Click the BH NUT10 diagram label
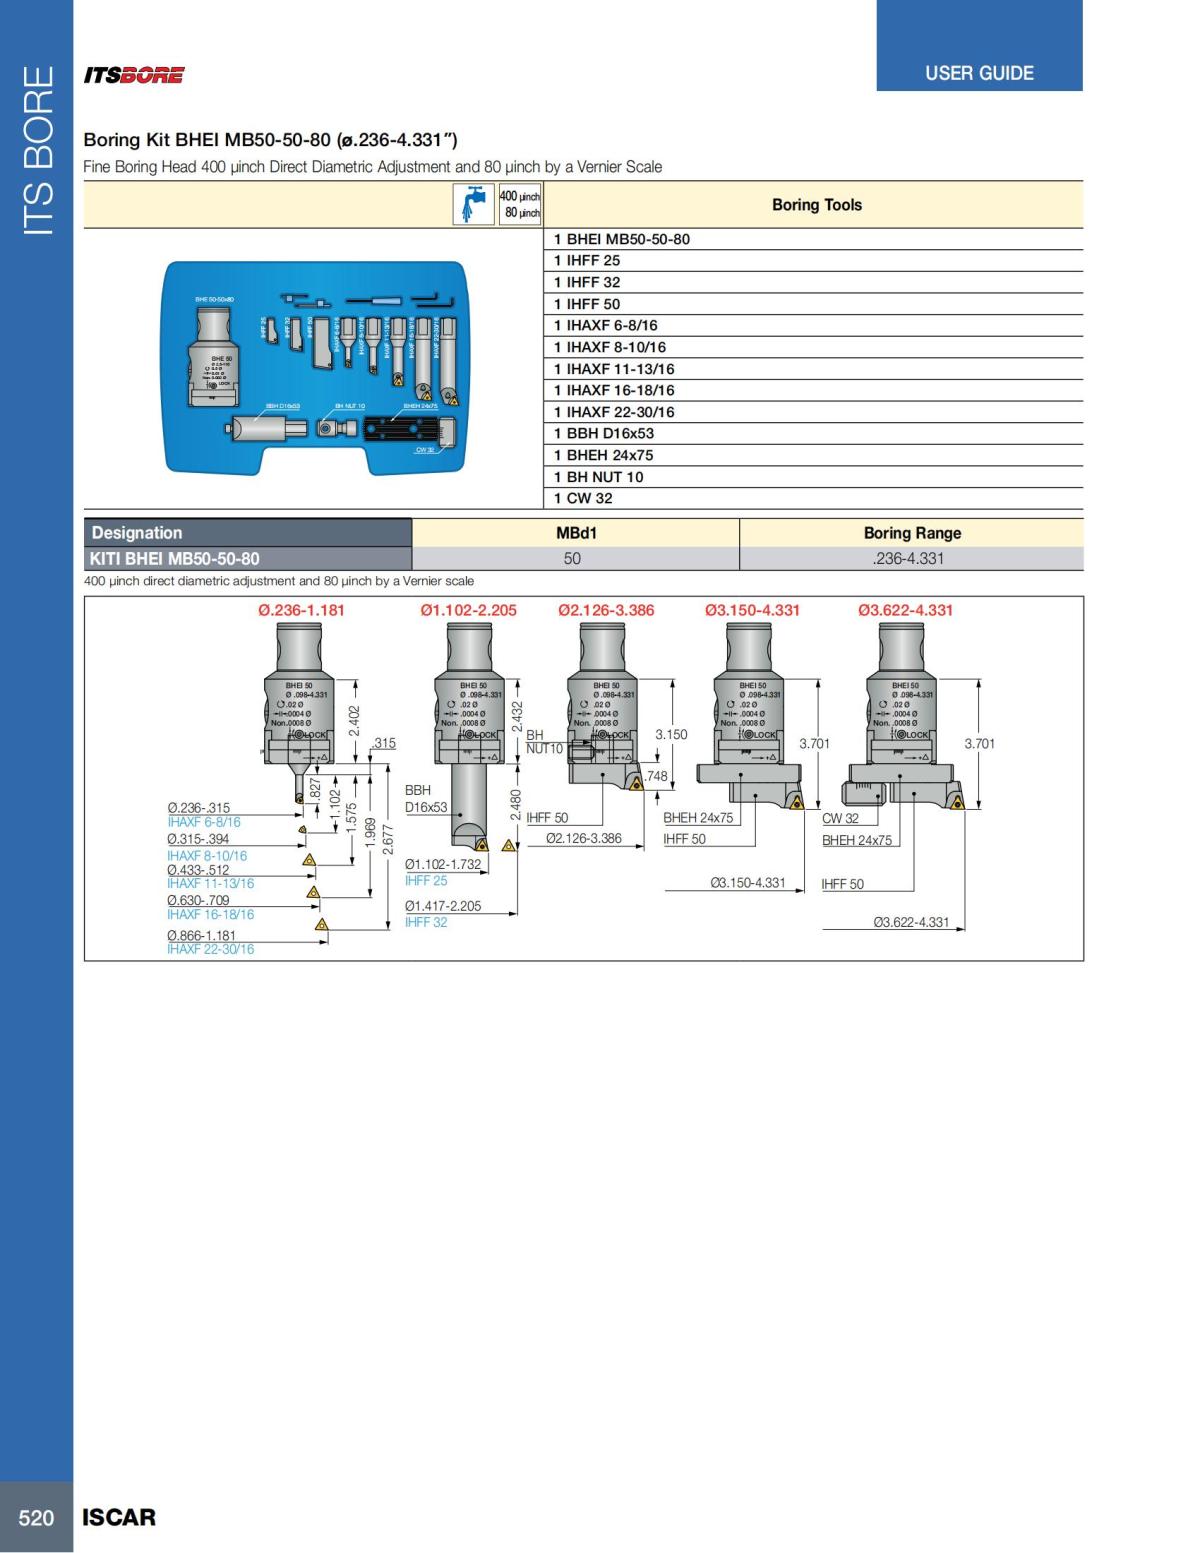This screenshot has width=1200, height=1553. pos(545,741)
